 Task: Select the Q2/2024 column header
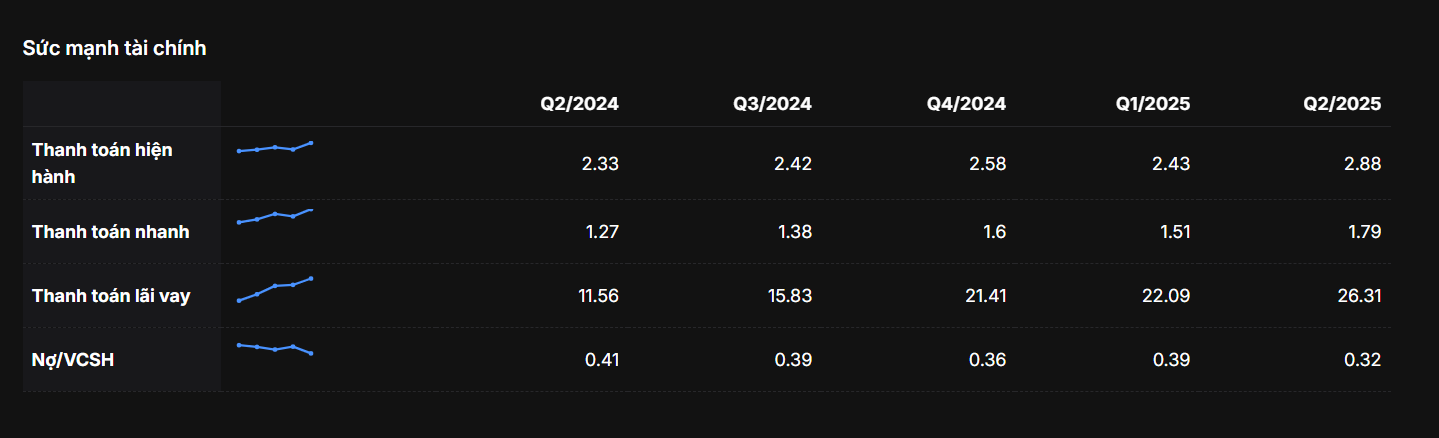[579, 104]
